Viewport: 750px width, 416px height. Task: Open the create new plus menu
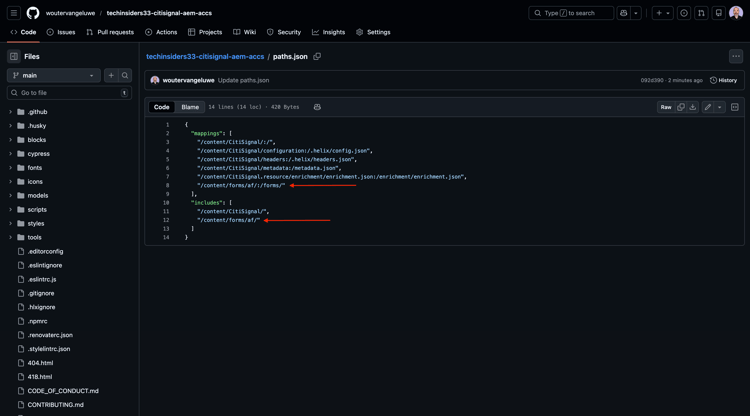(662, 13)
